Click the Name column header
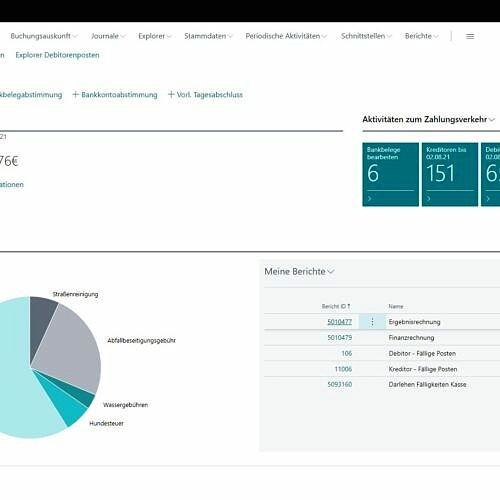The width and height of the screenshot is (500, 500). pos(396,306)
